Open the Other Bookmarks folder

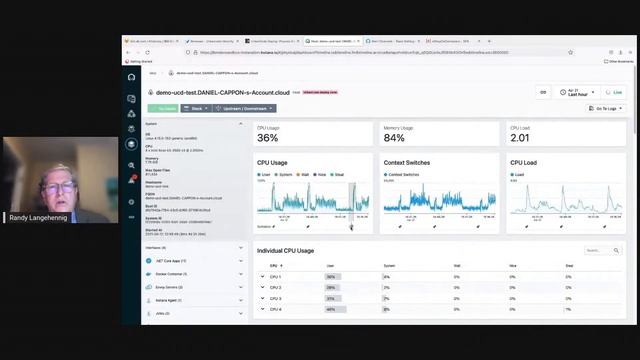point(619,62)
